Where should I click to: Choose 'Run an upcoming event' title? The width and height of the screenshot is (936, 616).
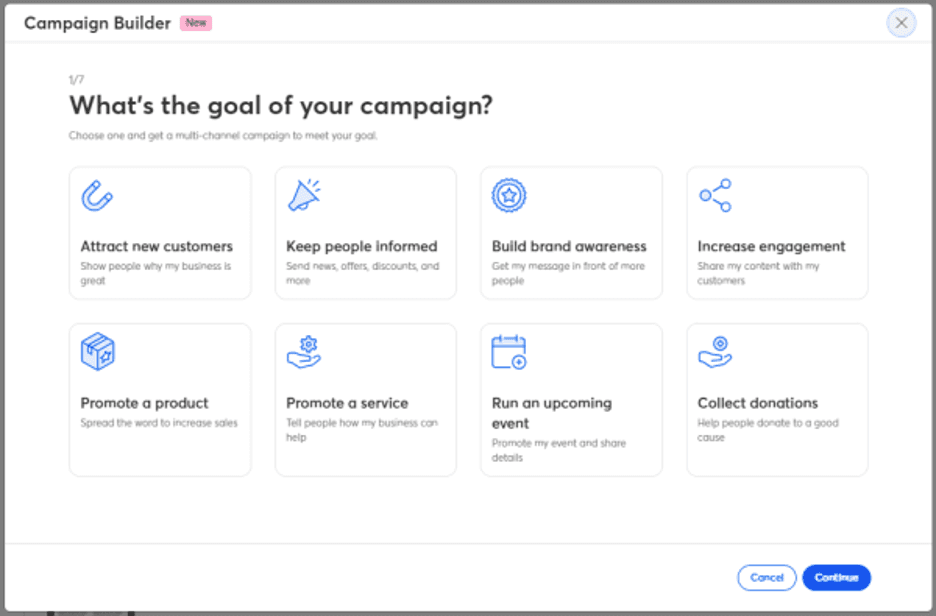click(551, 413)
